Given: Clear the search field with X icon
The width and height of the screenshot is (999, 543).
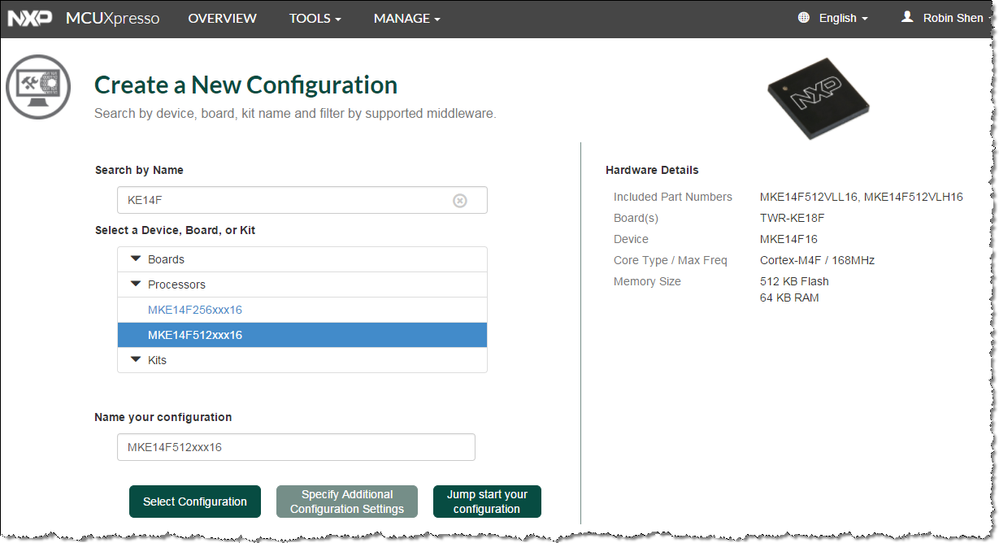Looking at the screenshot, I should click(x=459, y=201).
